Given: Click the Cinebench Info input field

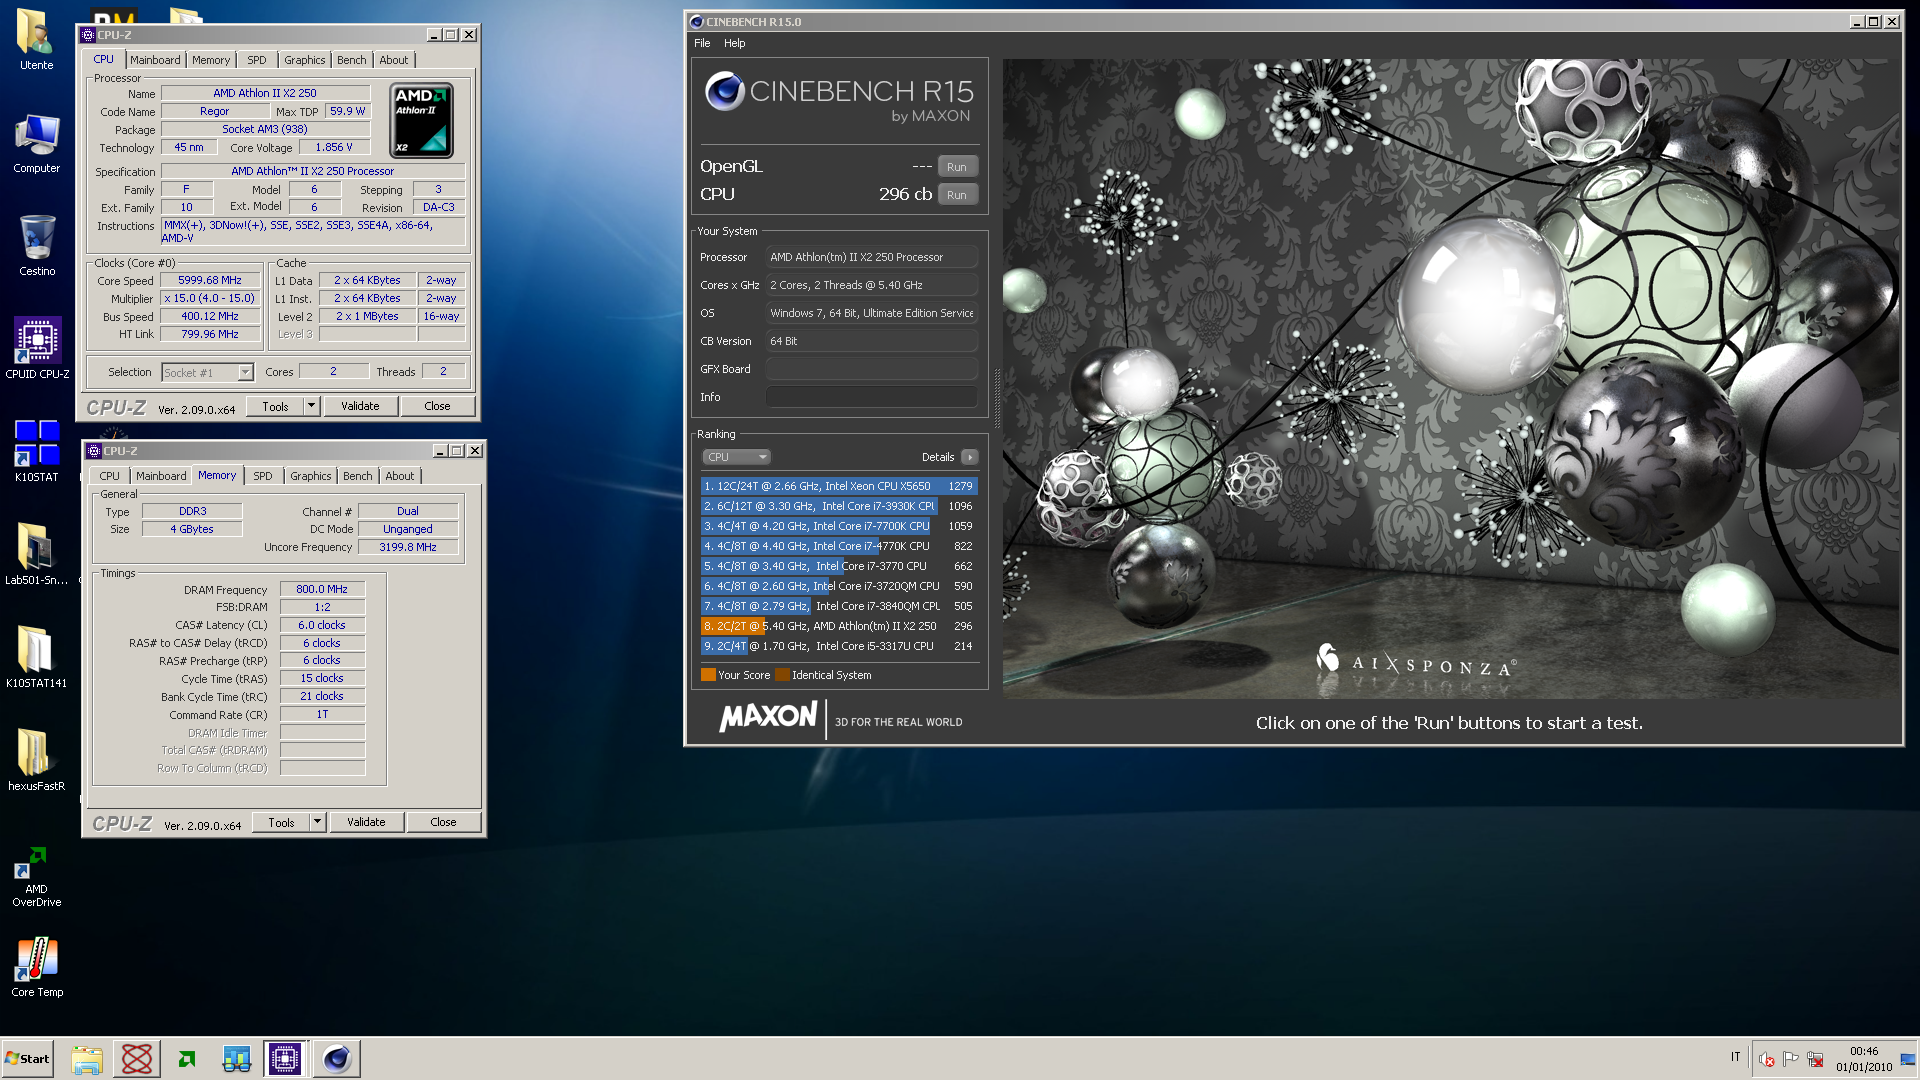Looking at the screenshot, I should coord(872,397).
